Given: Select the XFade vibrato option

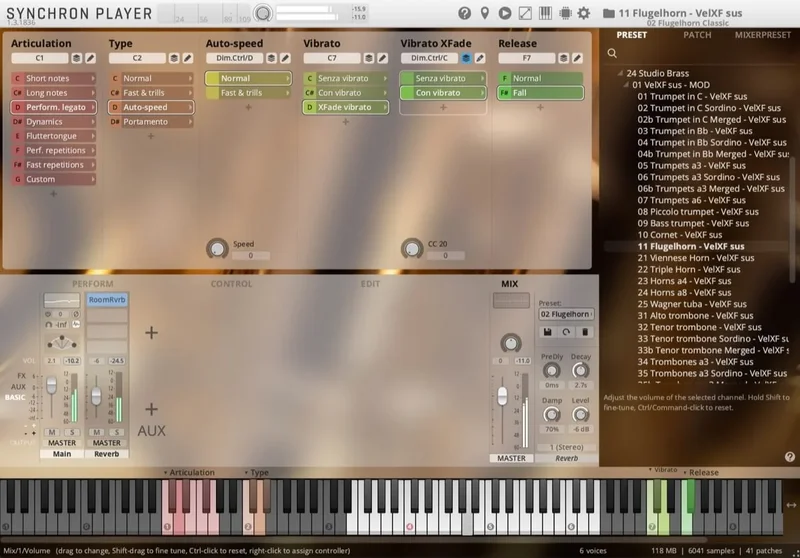Looking at the screenshot, I should 345,107.
